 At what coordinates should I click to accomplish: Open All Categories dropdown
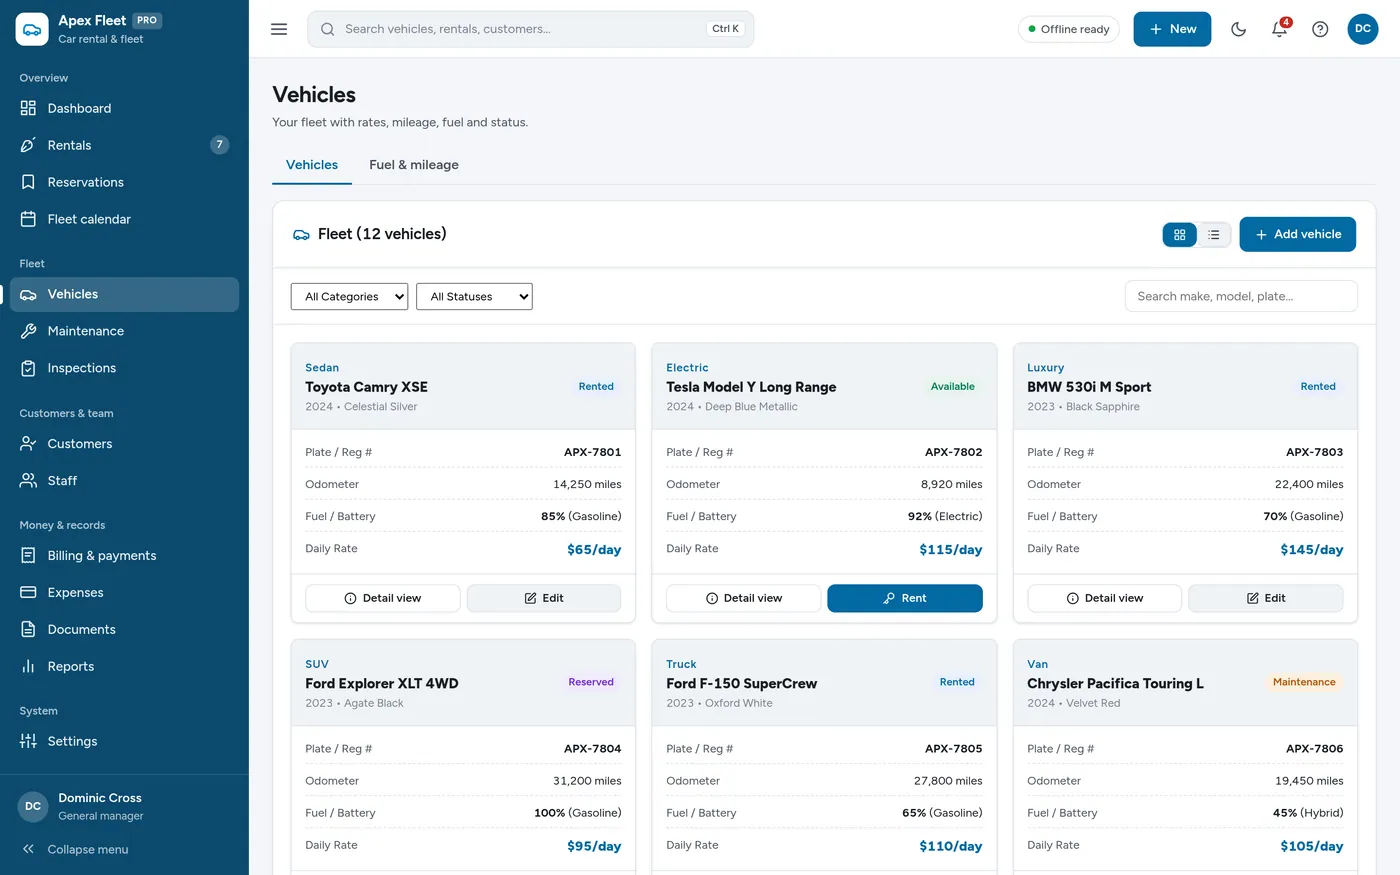pos(349,296)
